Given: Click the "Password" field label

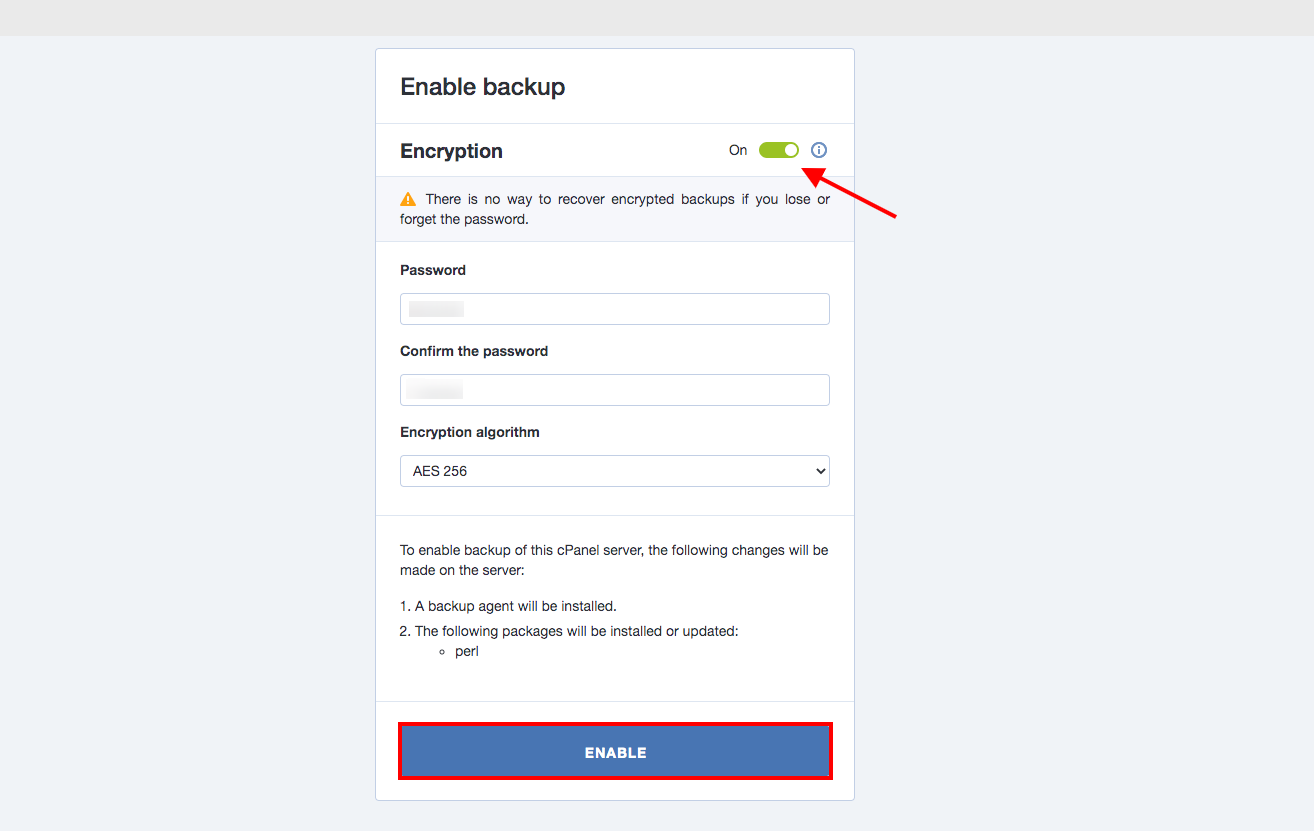Looking at the screenshot, I should coord(433,270).
